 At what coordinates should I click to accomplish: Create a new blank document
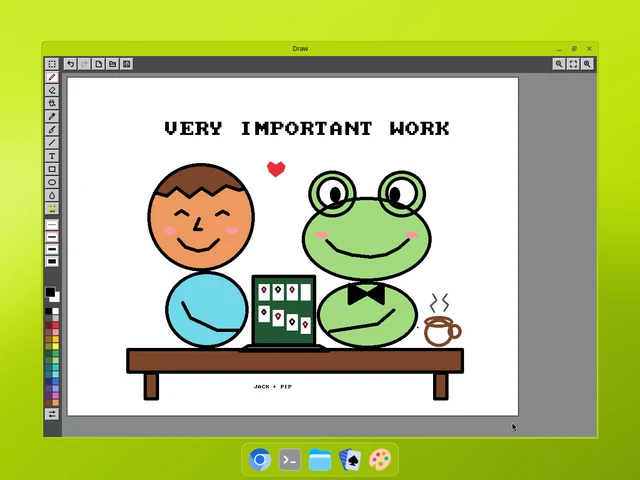tap(98, 64)
